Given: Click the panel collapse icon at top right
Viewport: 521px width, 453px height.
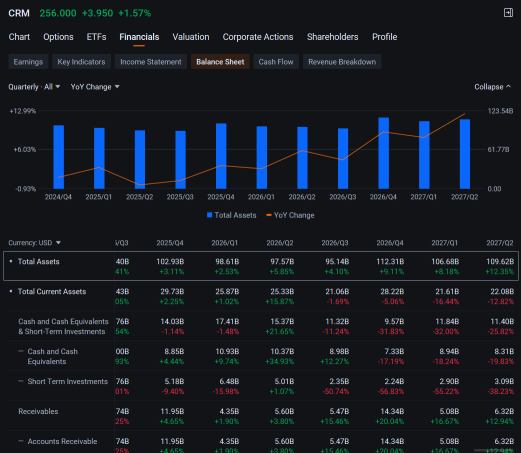Looking at the screenshot, I should (508, 13).
